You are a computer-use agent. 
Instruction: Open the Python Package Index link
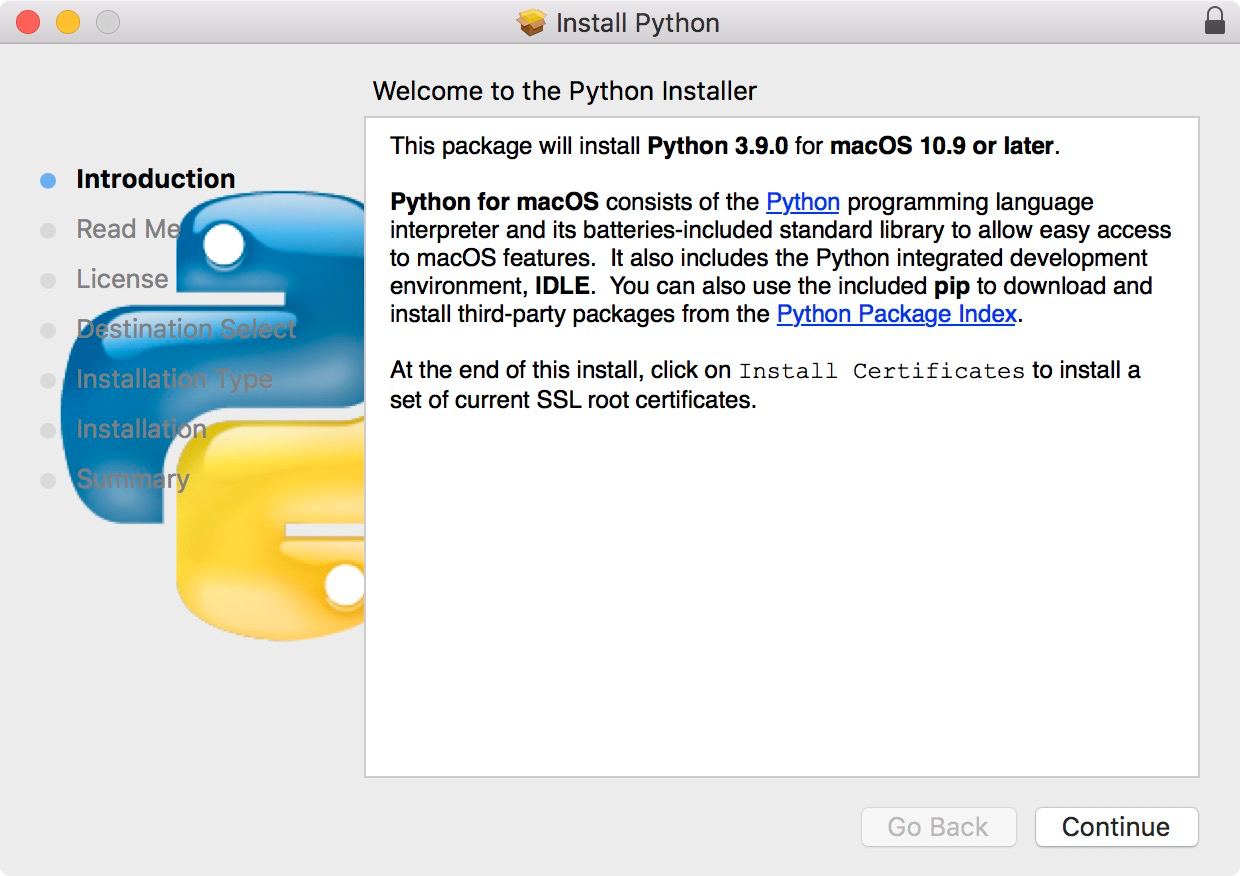click(x=897, y=314)
